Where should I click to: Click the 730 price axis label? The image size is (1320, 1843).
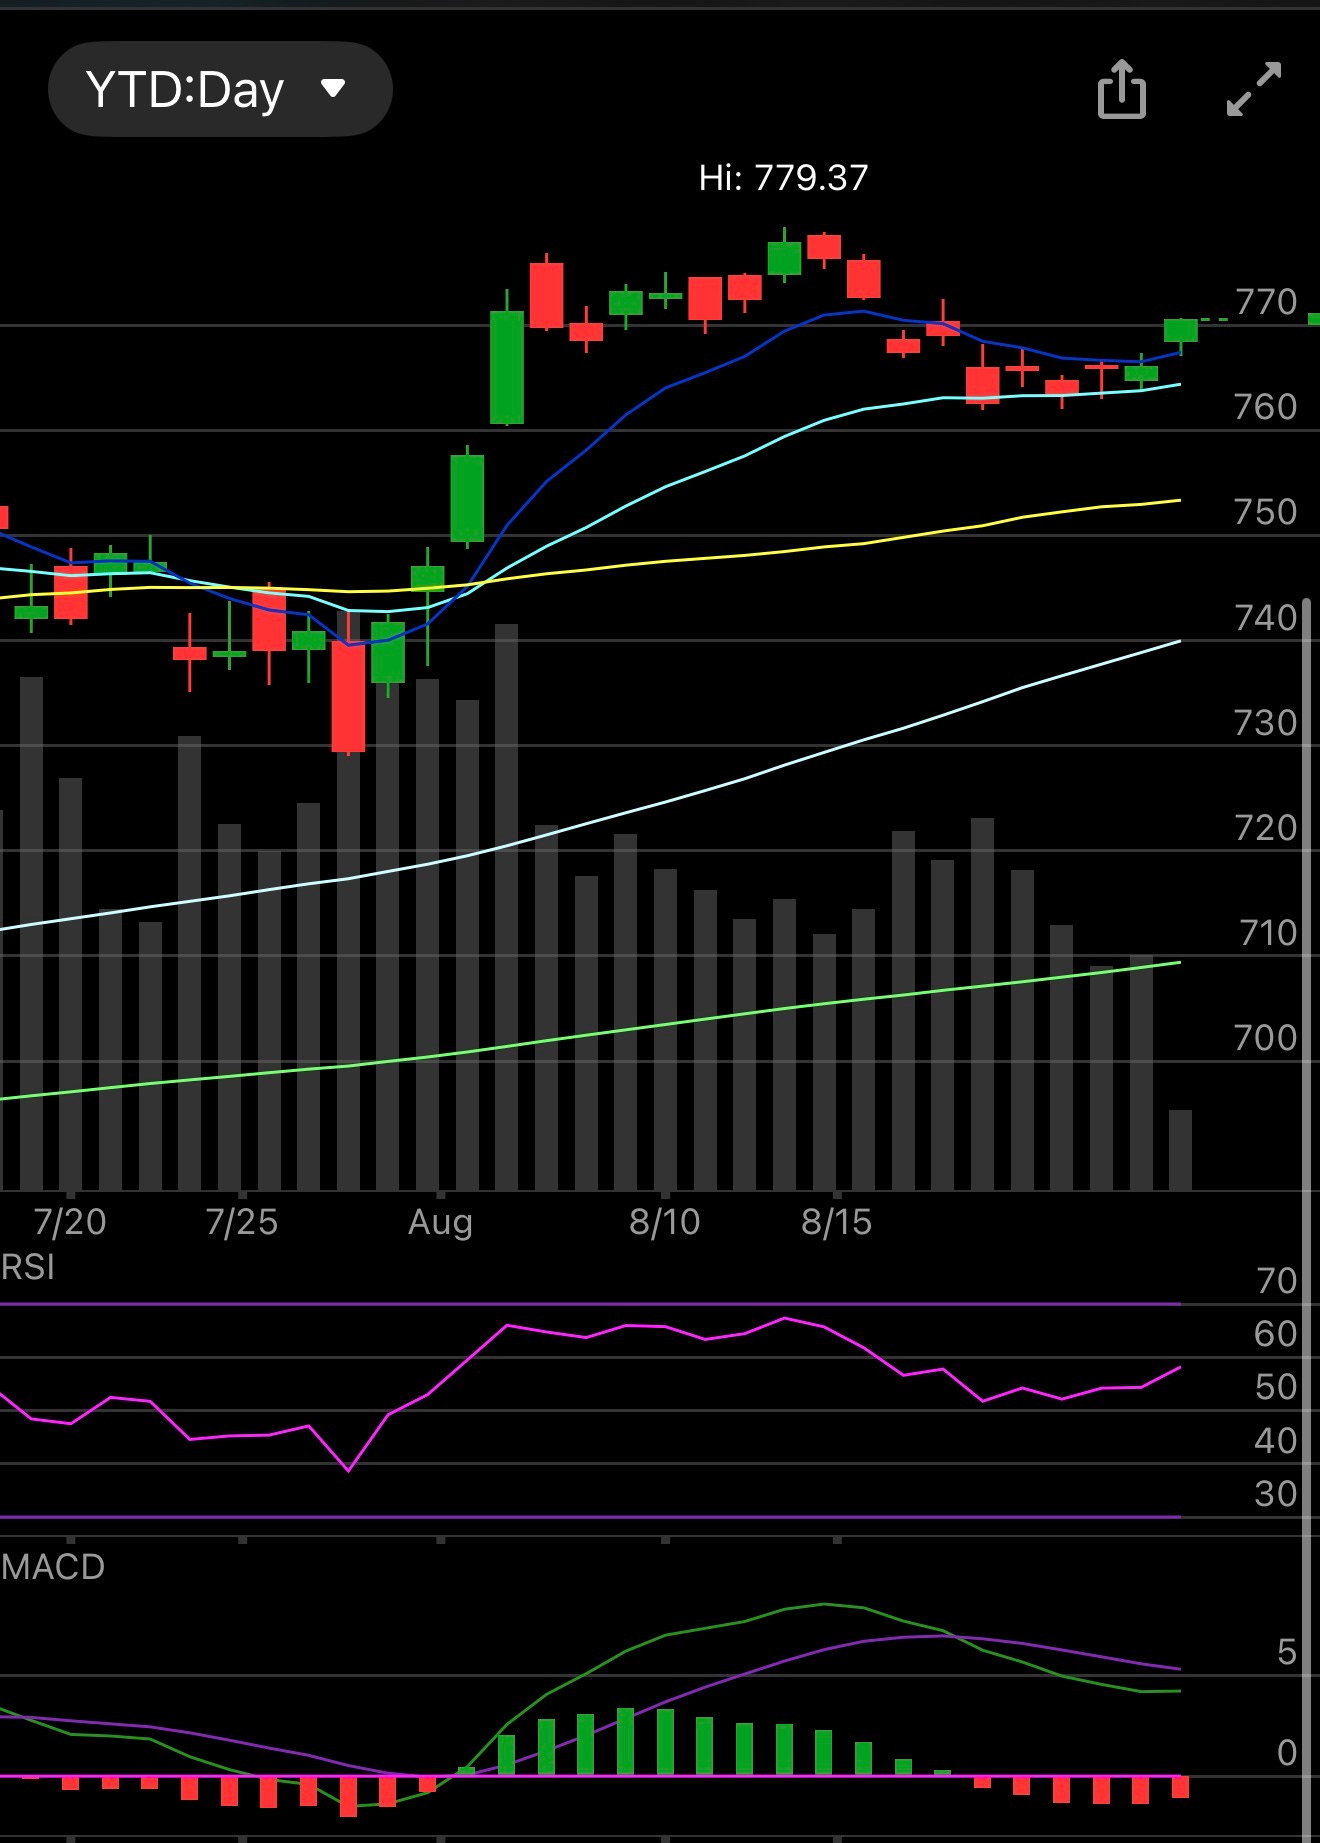point(1266,723)
